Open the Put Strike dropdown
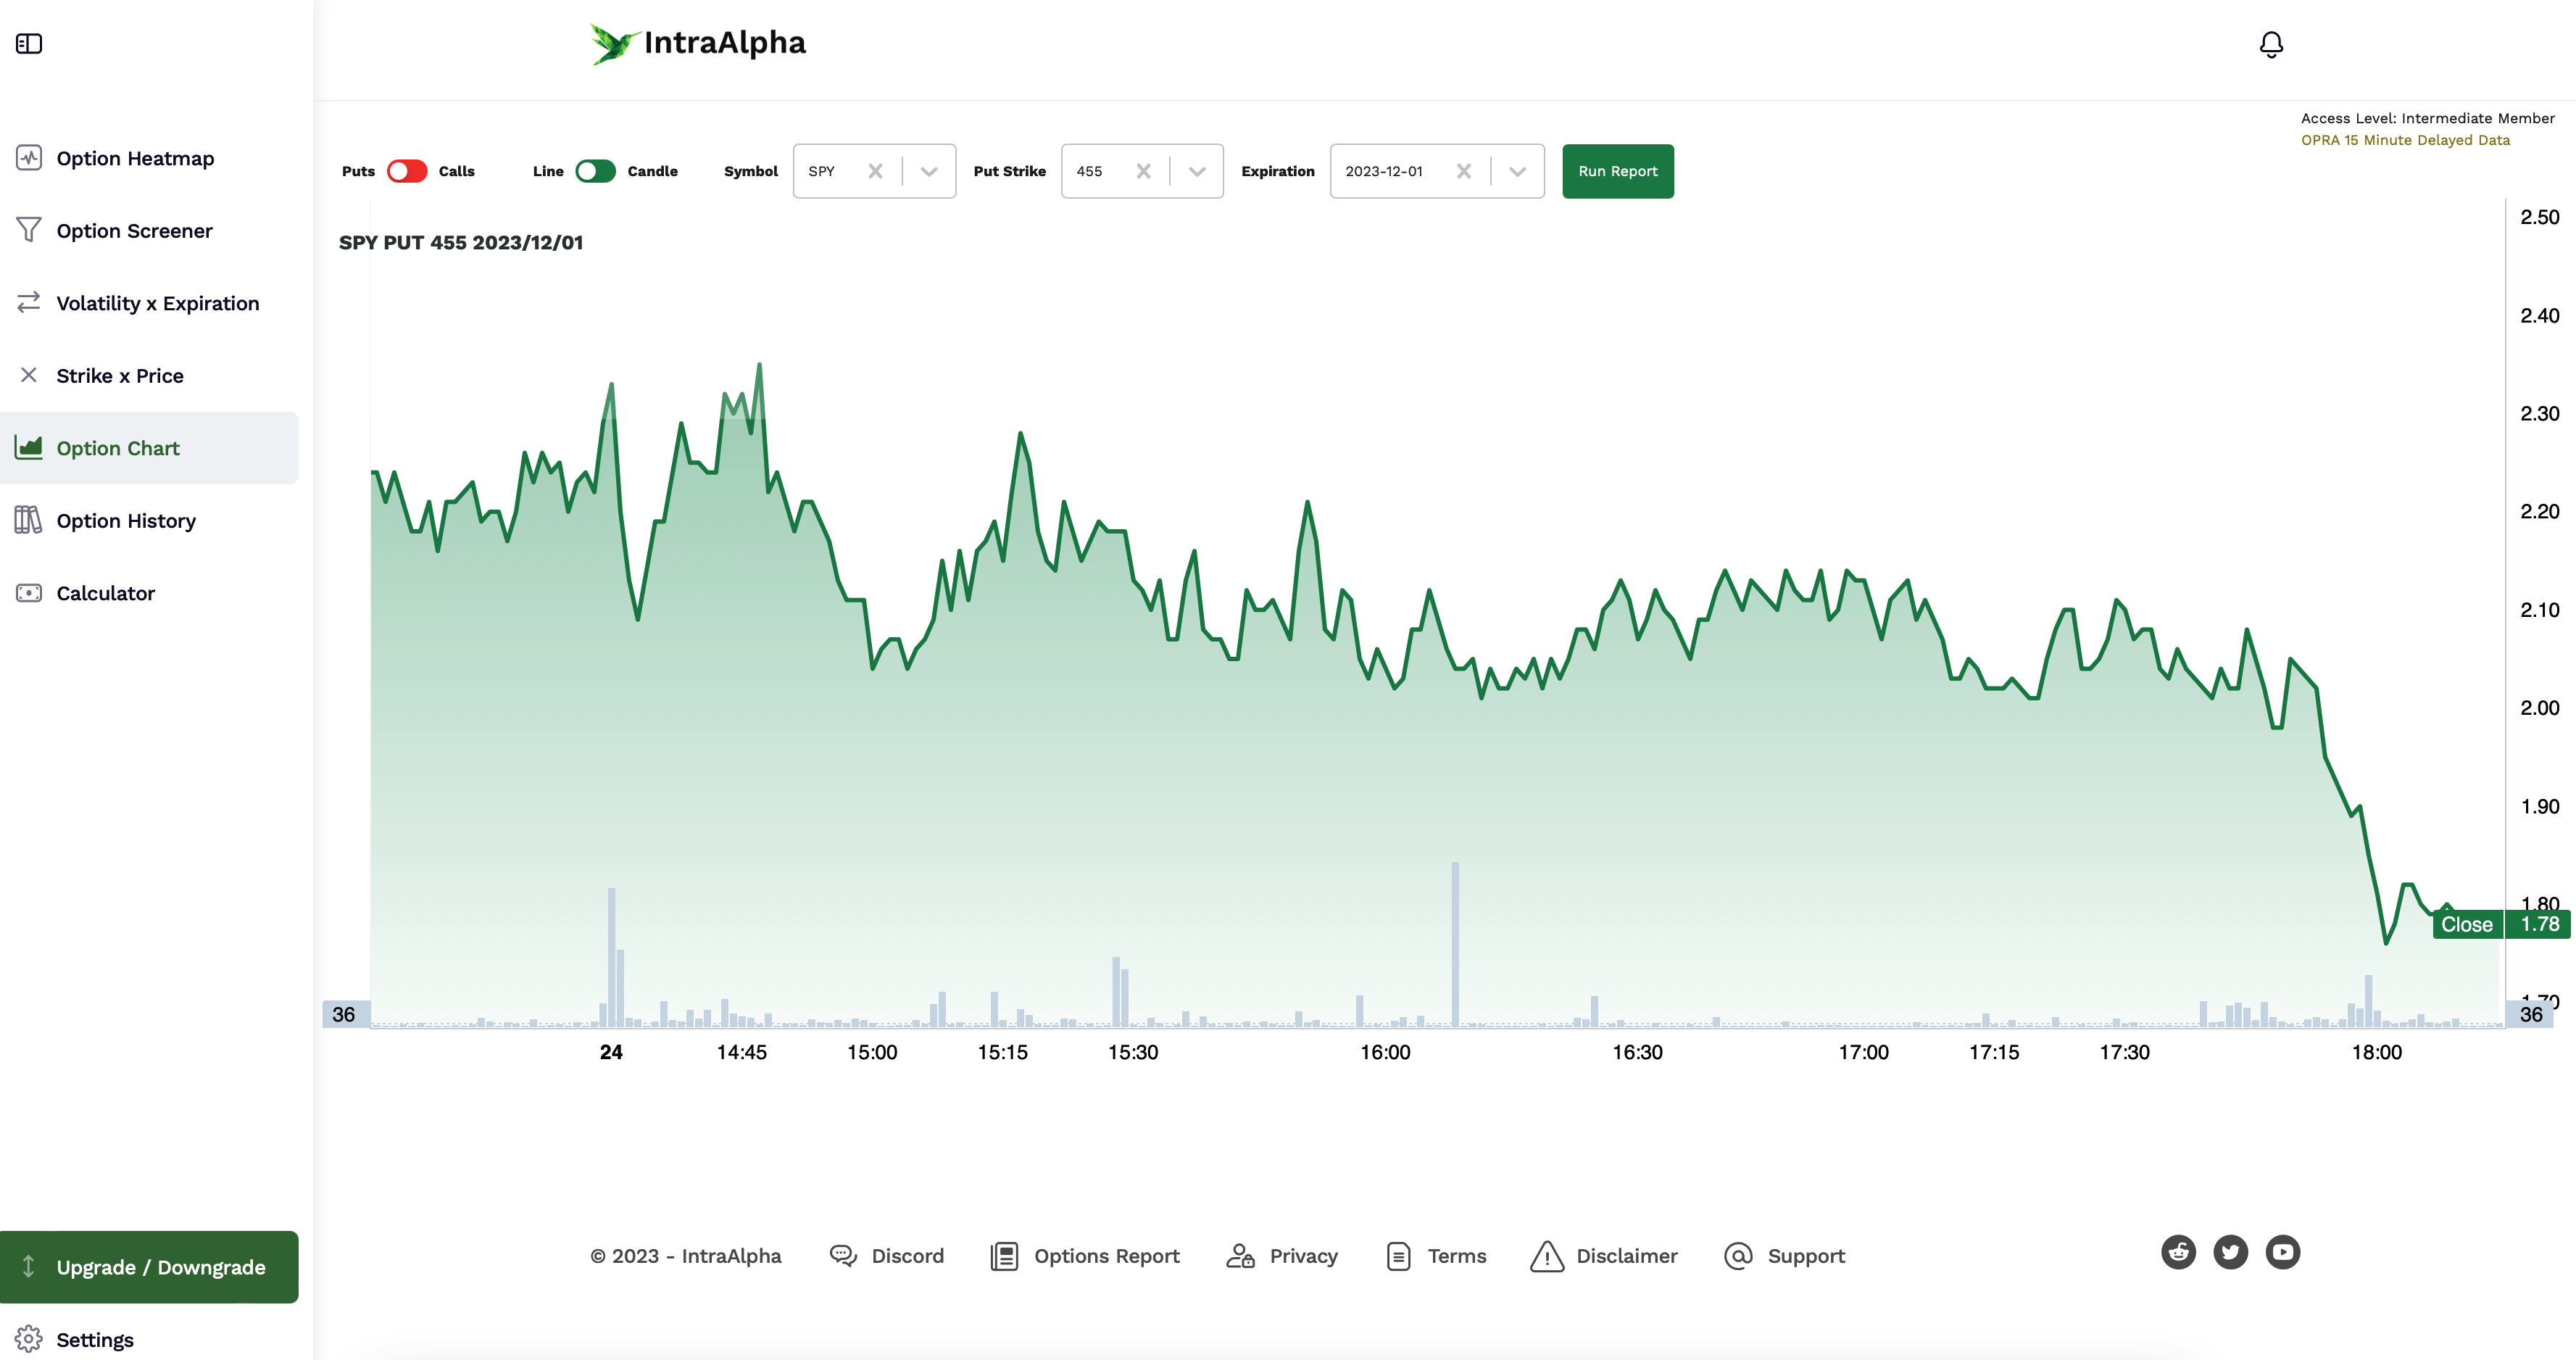2576x1360 pixels. pyautogui.click(x=1196, y=171)
